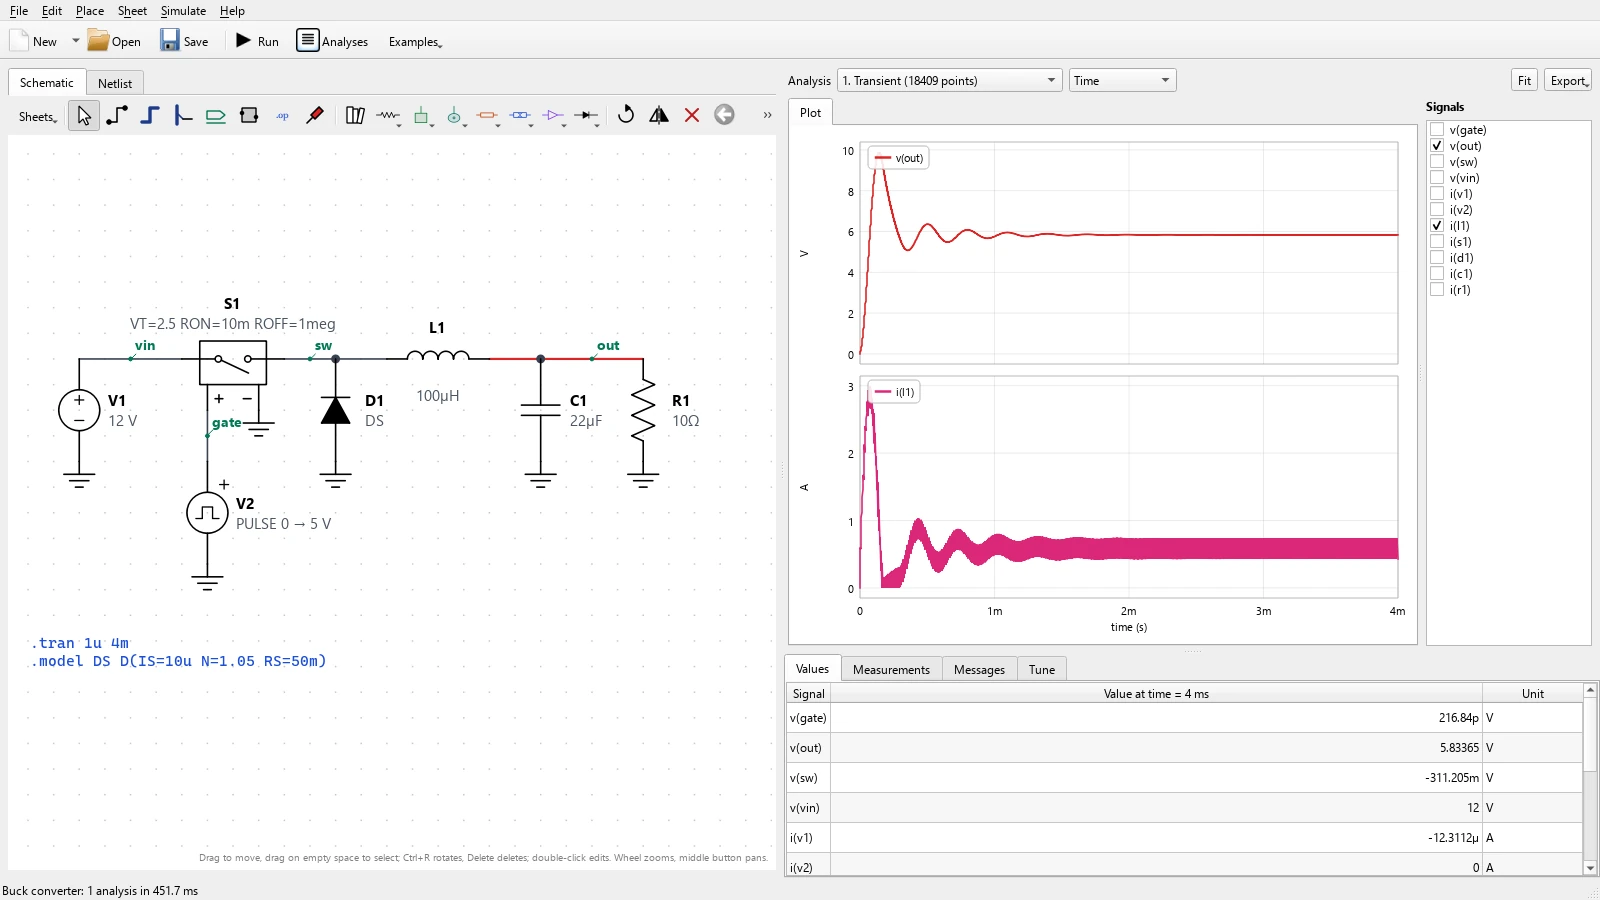Save the schematic
Image resolution: width=1600 pixels, height=900 pixels.
pos(185,41)
